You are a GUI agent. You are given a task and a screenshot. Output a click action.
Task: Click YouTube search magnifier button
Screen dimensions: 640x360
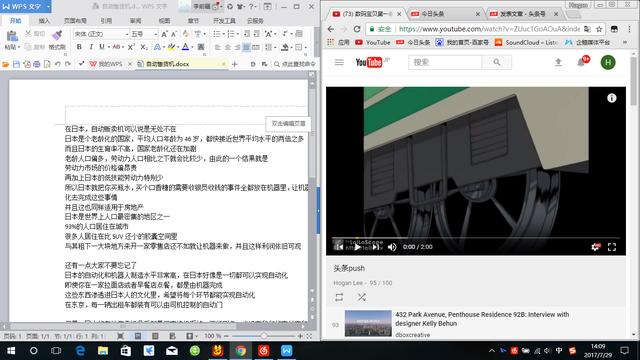pos(496,62)
